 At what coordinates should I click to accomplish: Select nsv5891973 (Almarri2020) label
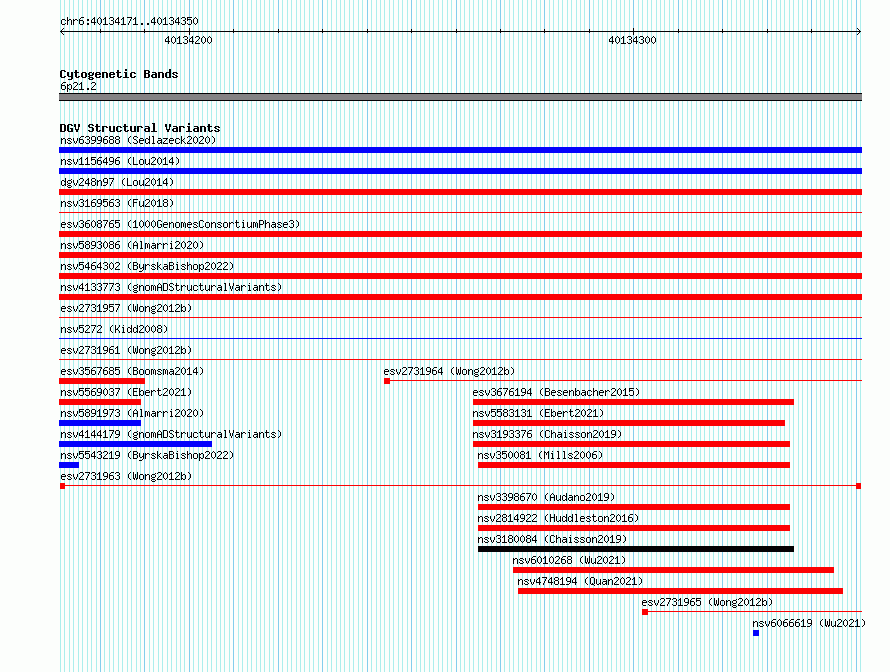[132, 413]
